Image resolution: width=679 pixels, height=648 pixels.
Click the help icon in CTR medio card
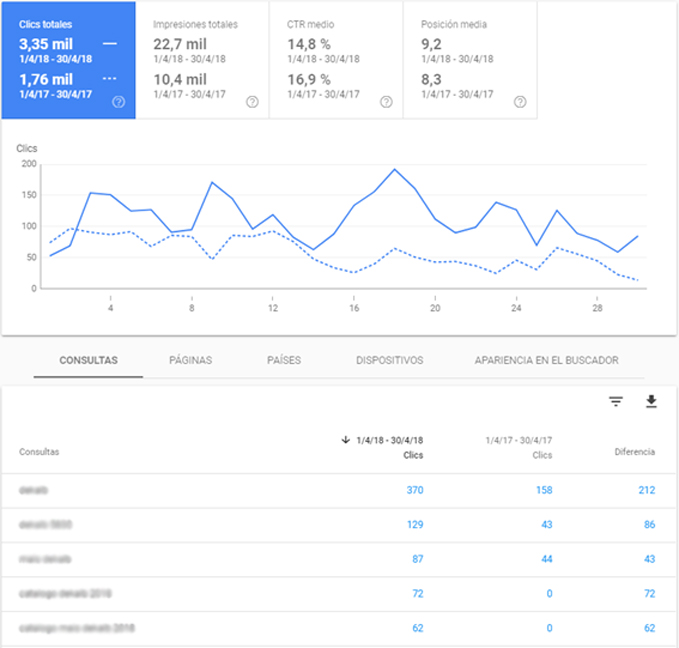click(x=386, y=101)
